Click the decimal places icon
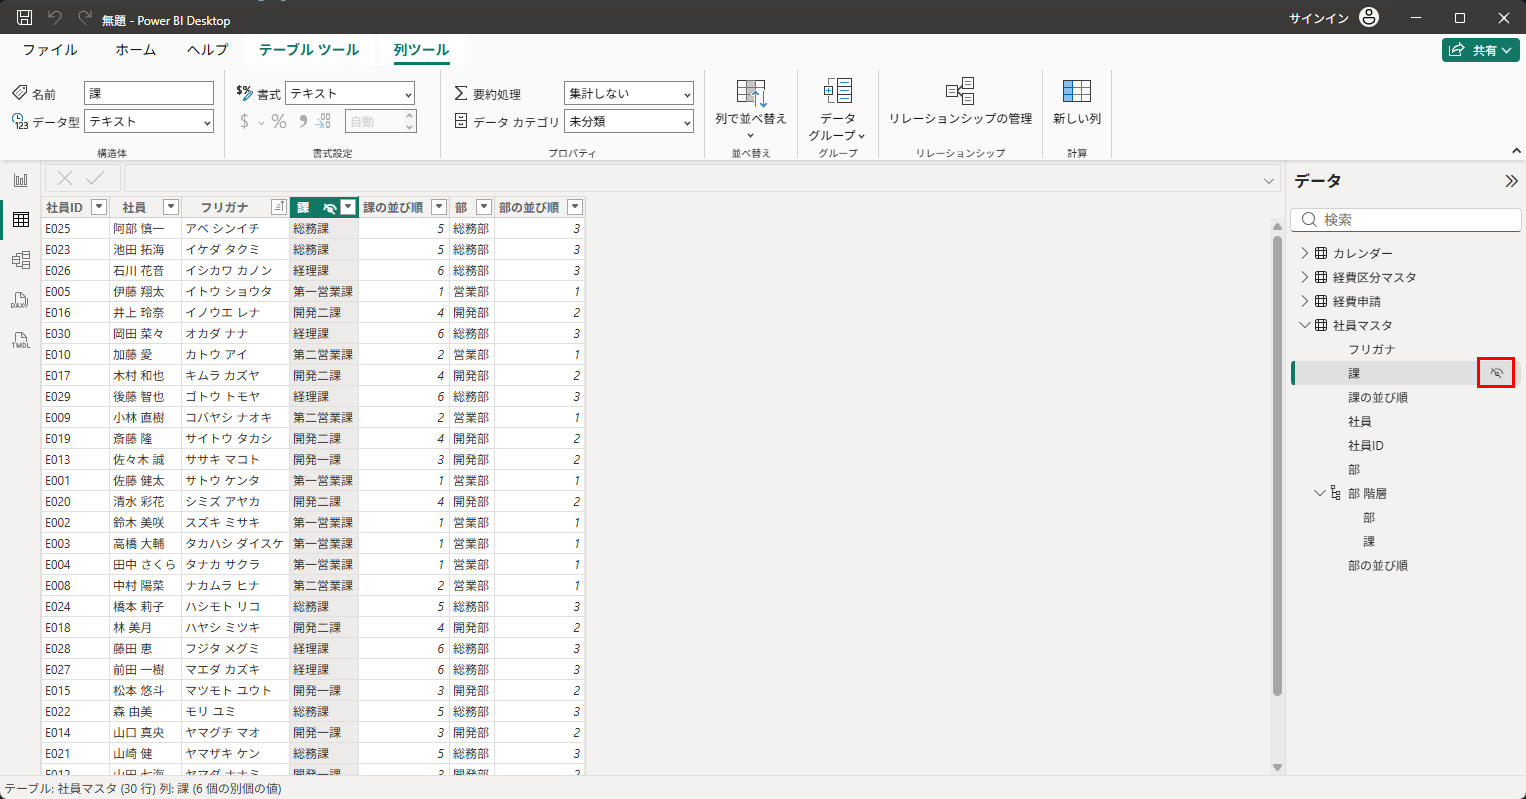1526x799 pixels. pyautogui.click(x=324, y=121)
